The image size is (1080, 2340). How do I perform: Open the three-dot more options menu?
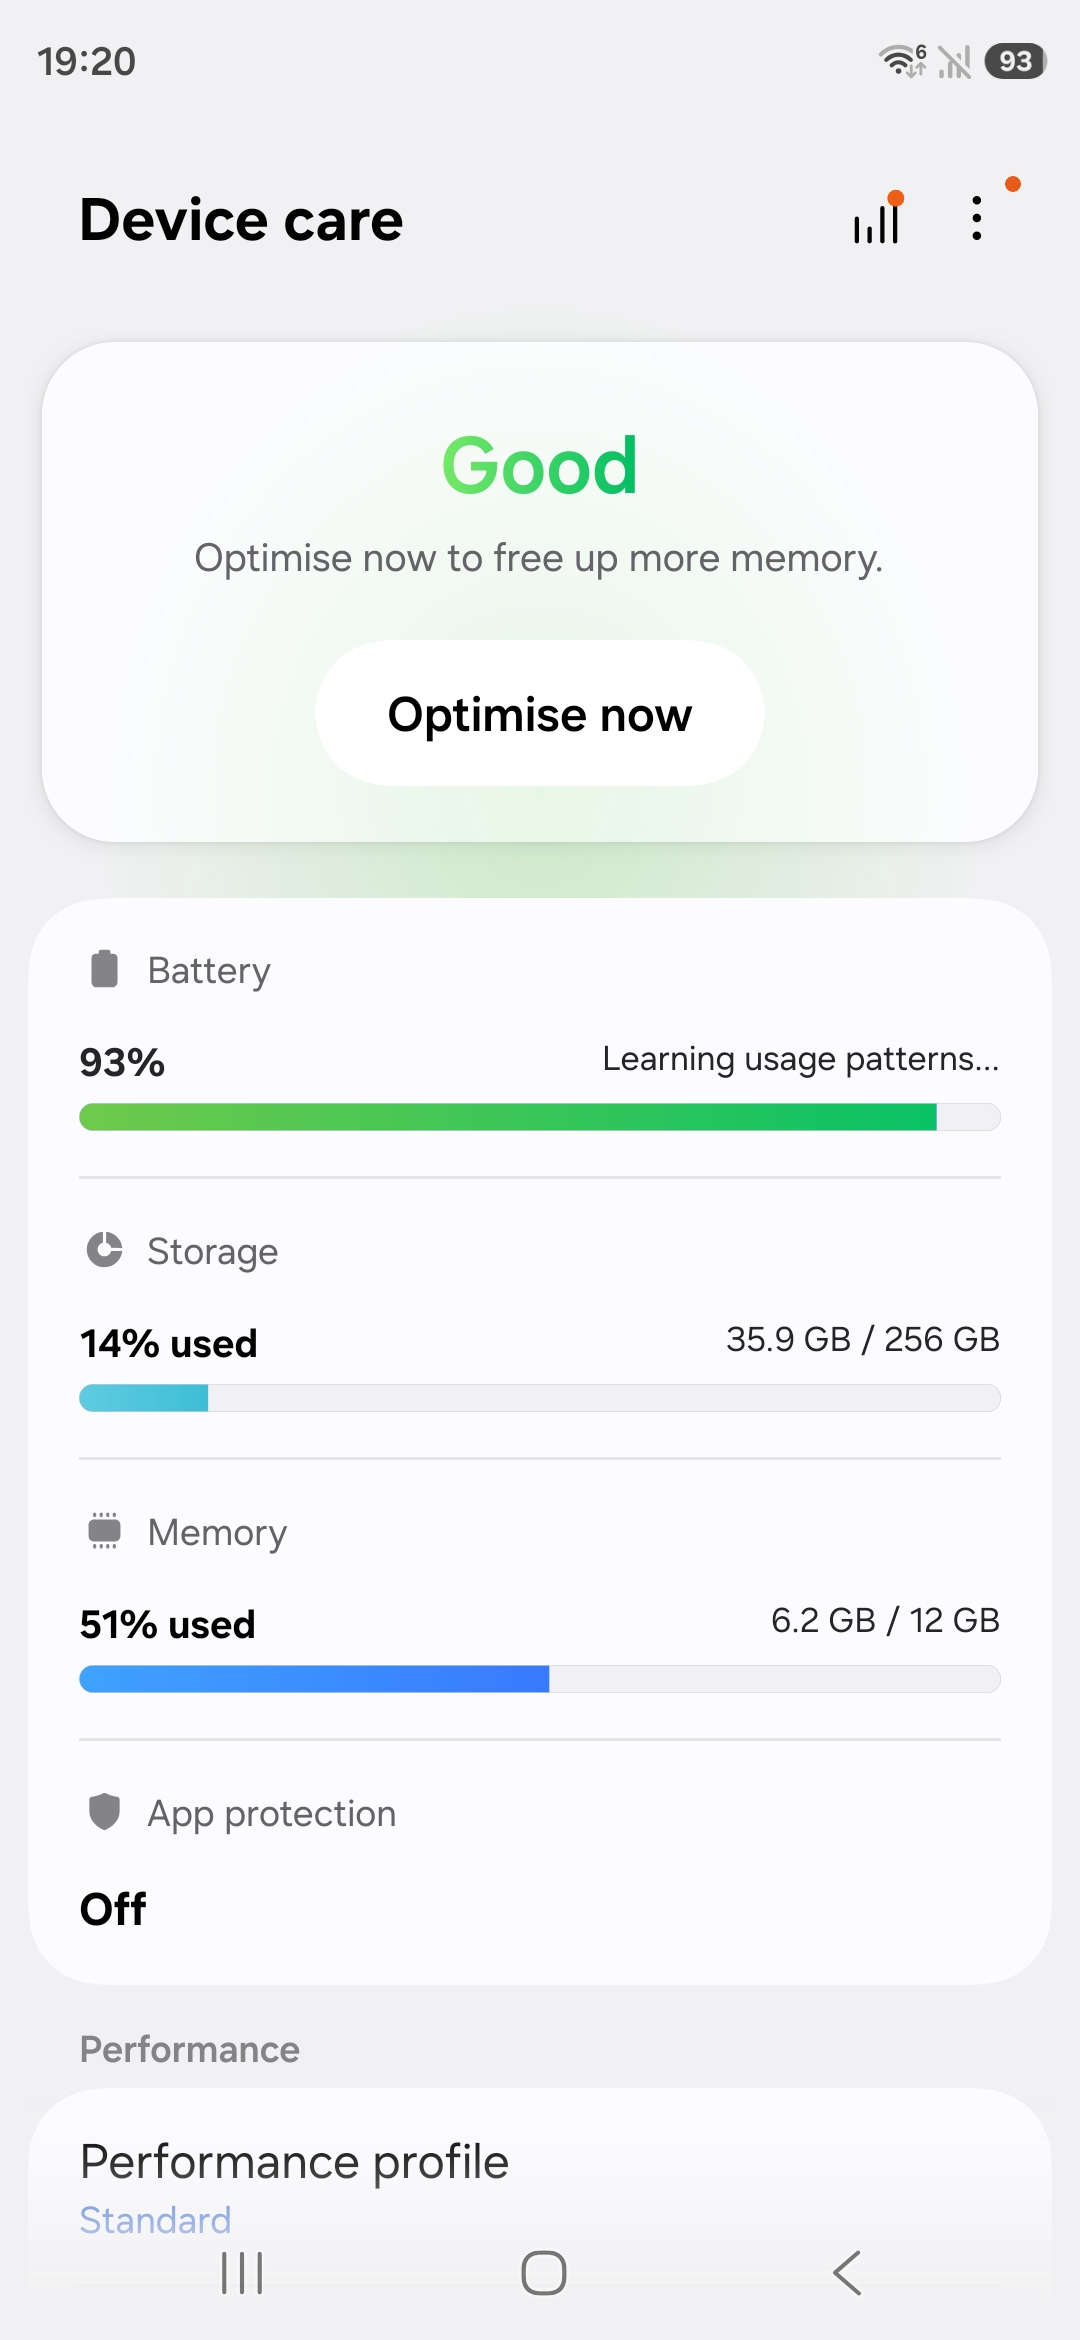(977, 218)
